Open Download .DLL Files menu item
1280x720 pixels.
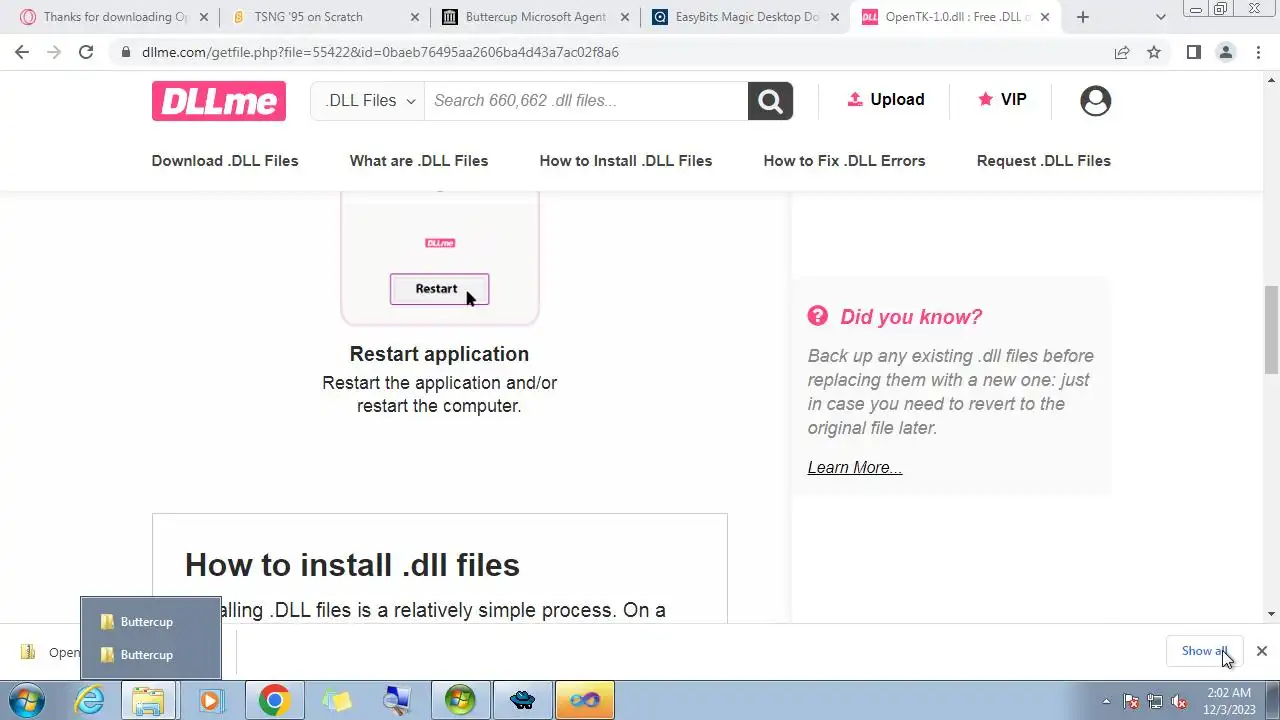coord(225,160)
